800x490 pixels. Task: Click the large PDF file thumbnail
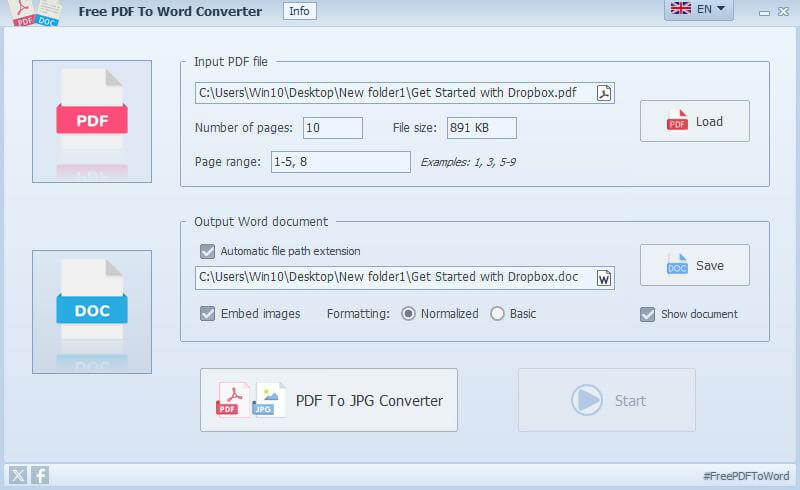92,121
